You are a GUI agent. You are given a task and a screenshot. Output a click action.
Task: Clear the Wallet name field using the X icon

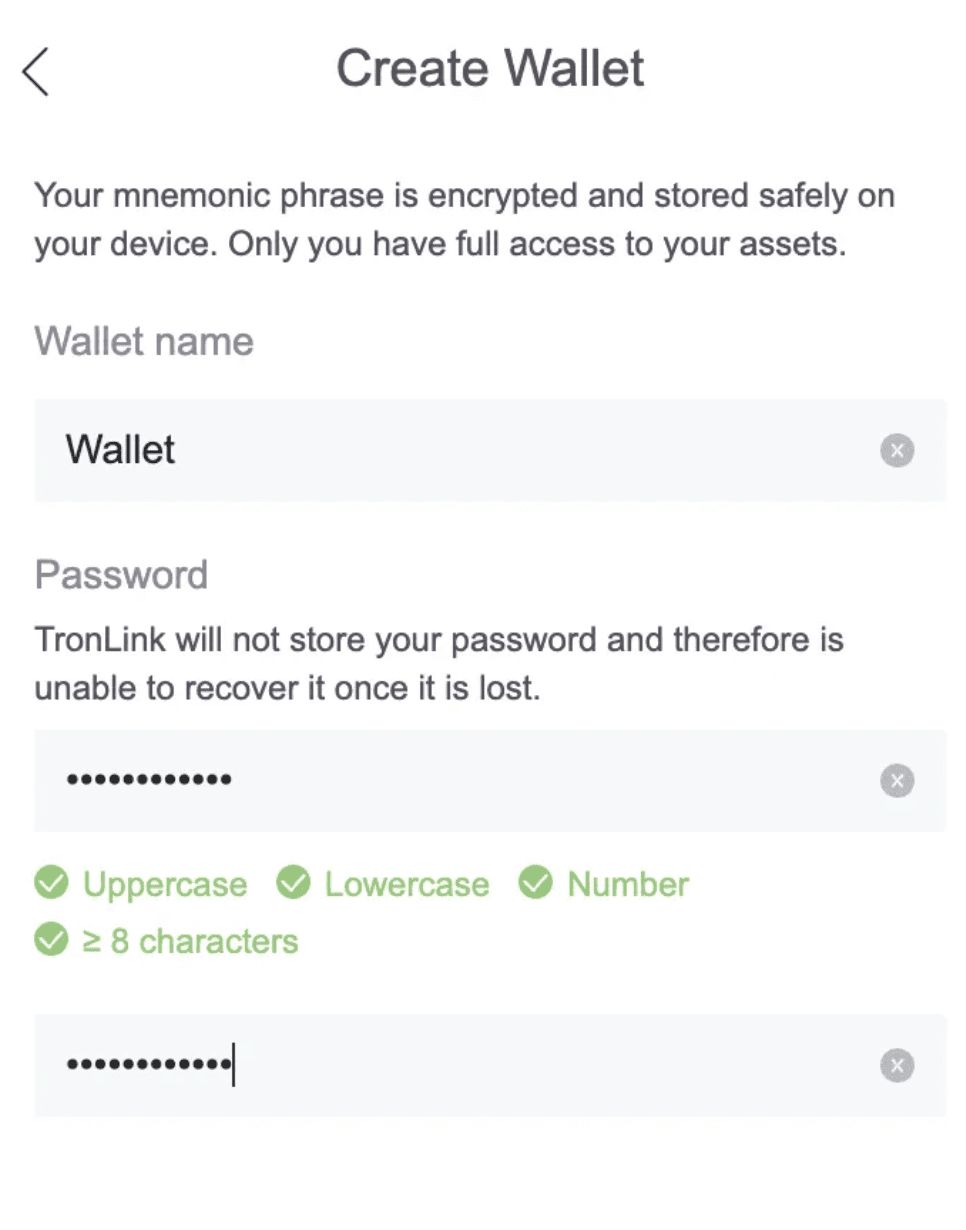[897, 450]
